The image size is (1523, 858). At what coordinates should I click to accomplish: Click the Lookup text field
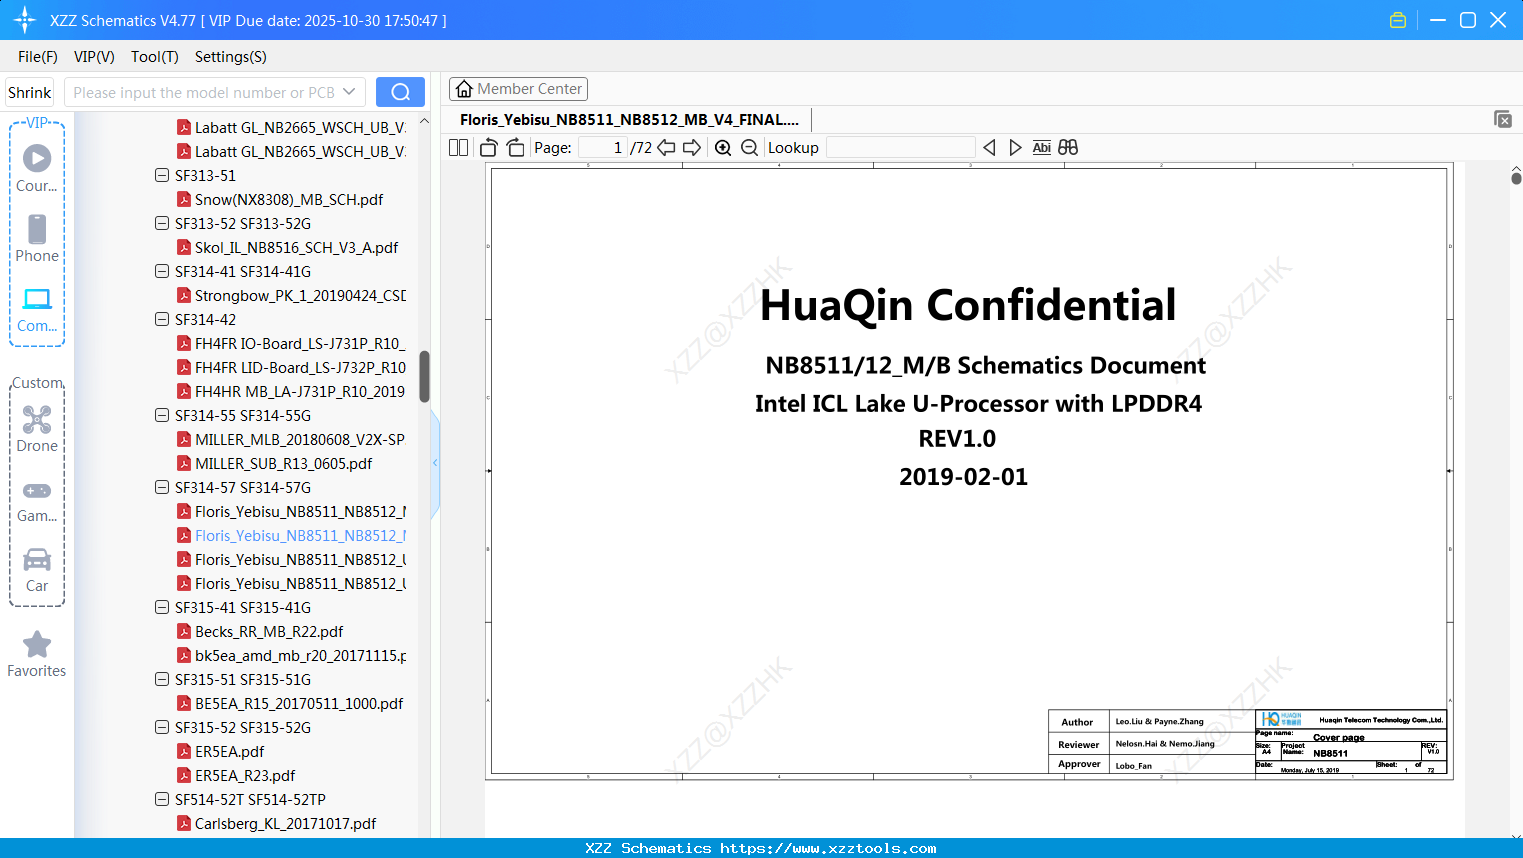click(900, 147)
